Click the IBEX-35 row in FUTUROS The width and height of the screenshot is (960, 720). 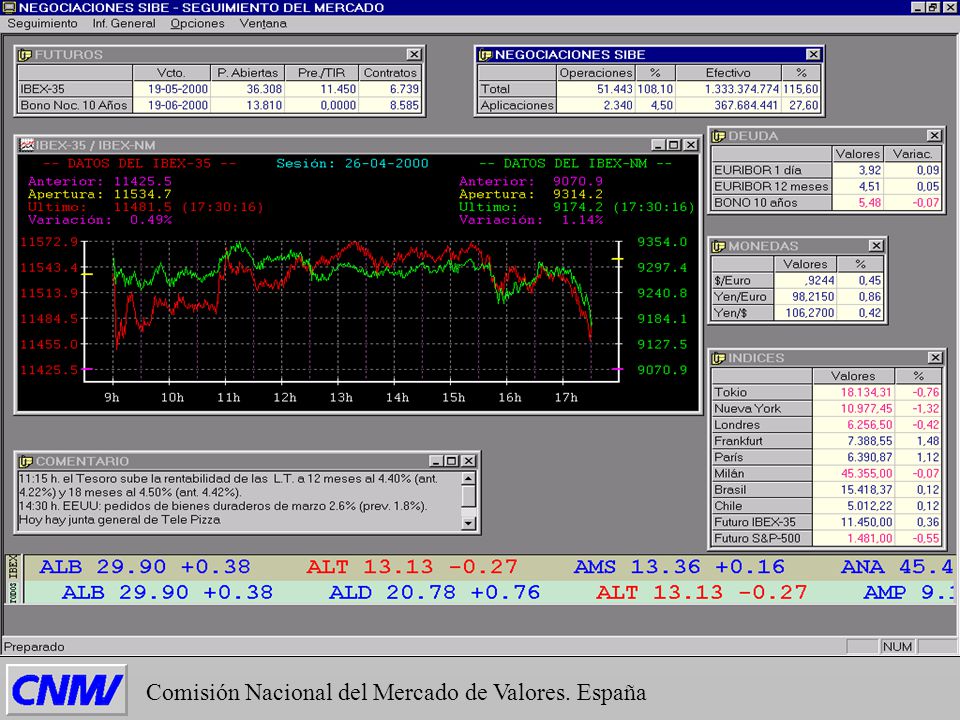click(220, 89)
